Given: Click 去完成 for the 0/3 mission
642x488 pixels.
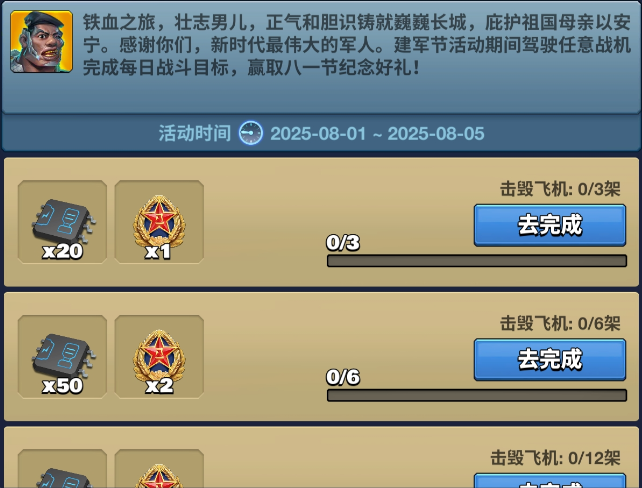Looking at the screenshot, I should point(550,225).
